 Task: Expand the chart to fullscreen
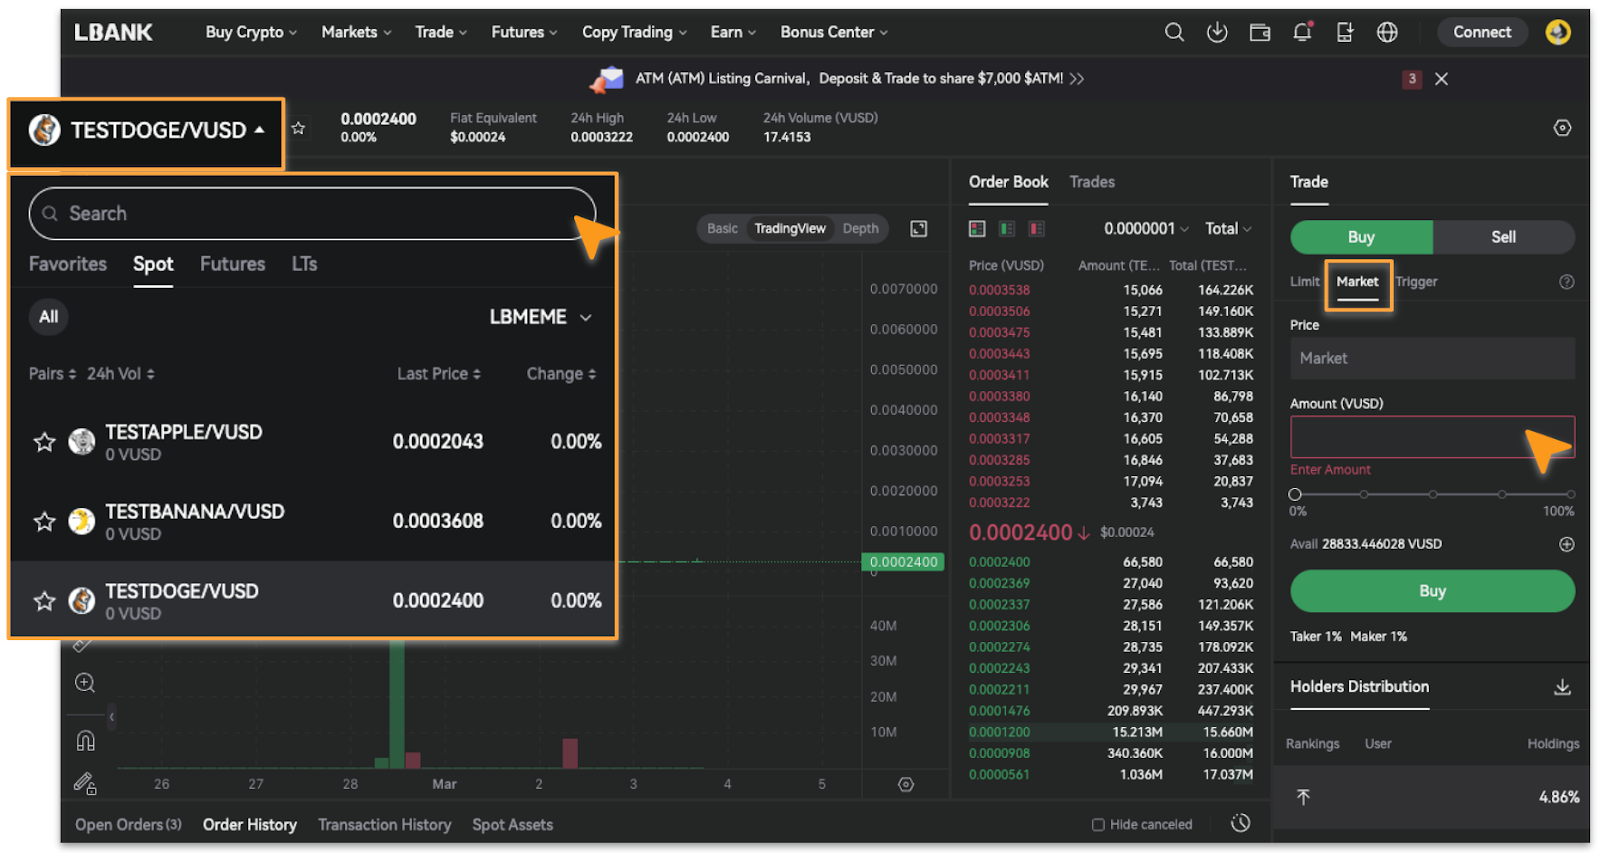pyautogui.click(x=919, y=229)
